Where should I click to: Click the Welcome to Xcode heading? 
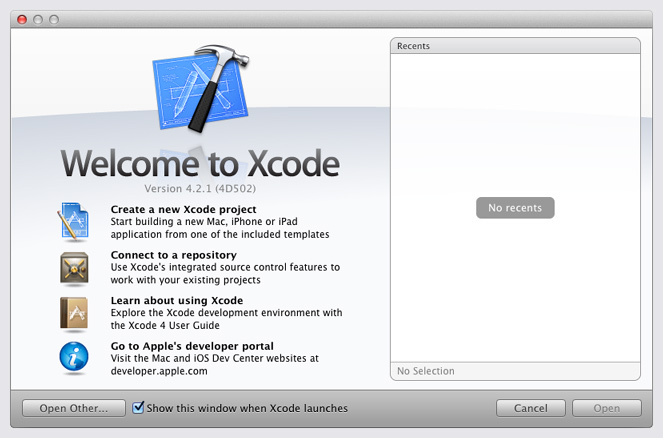tap(200, 163)
